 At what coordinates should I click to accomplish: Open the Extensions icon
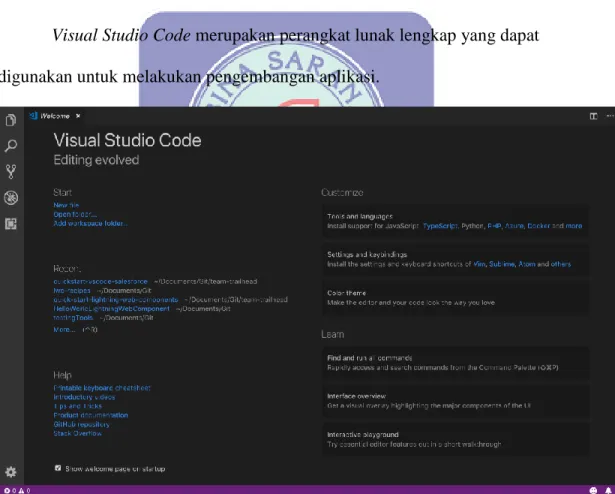[11, 224]
